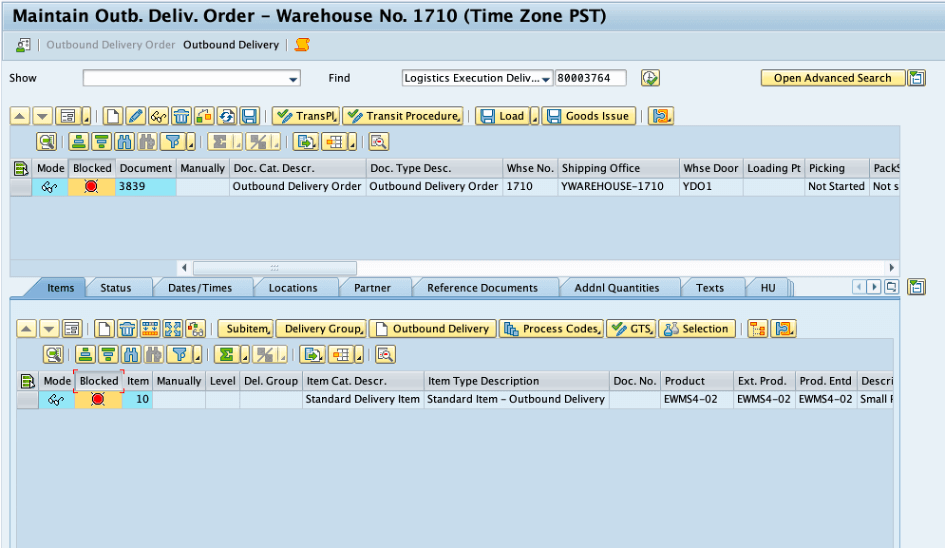The width and height of the screenshot is (945, 550).
Task: Open the filter dropdown arrow in header table toolbar
Action: [x=190, y=143]
